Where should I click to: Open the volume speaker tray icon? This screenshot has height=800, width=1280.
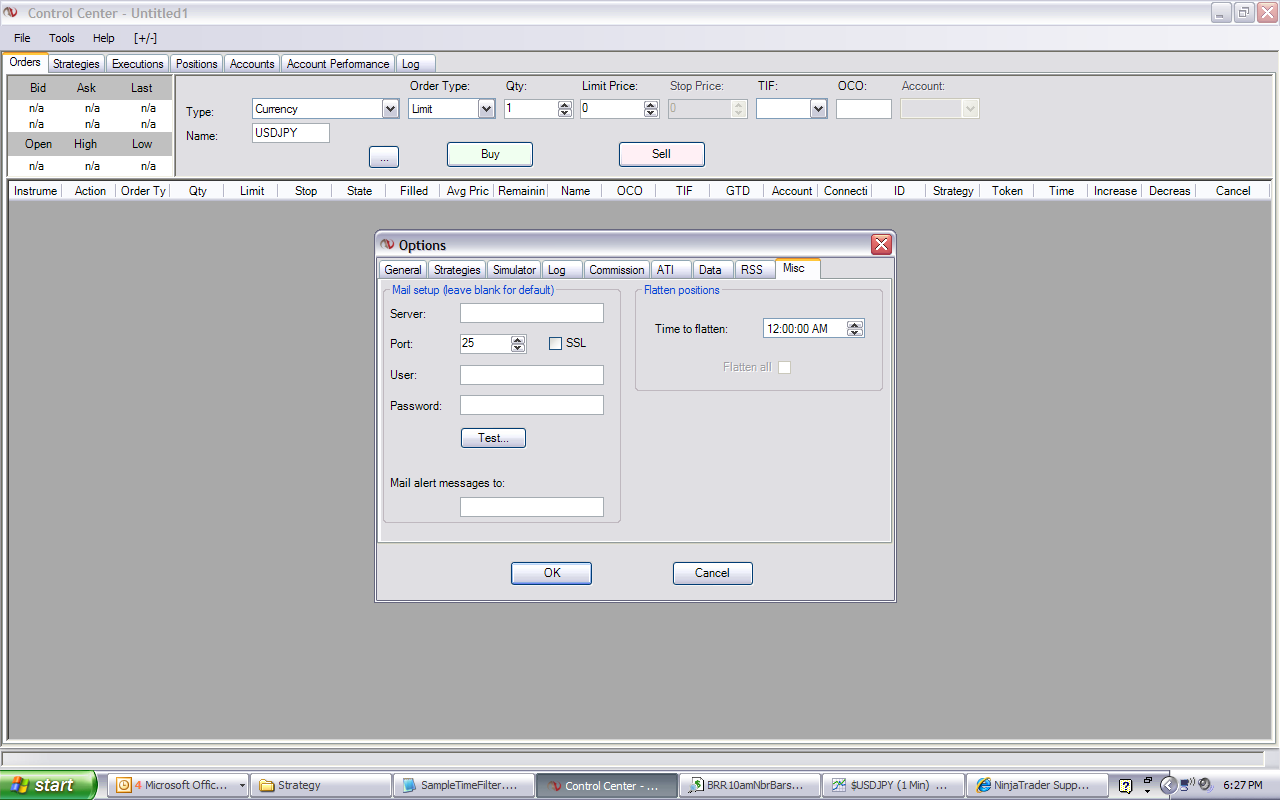click(x=1204, y=785)
